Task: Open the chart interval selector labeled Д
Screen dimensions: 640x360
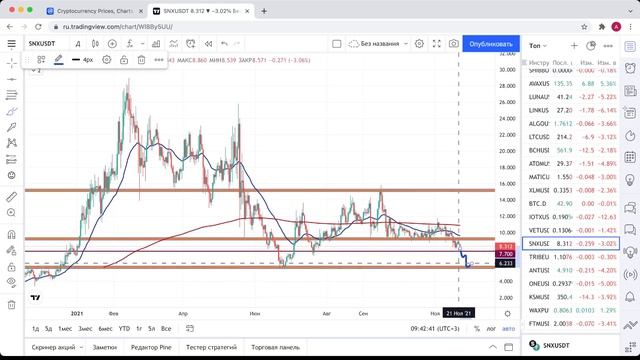Action: [x=78, y=44]
